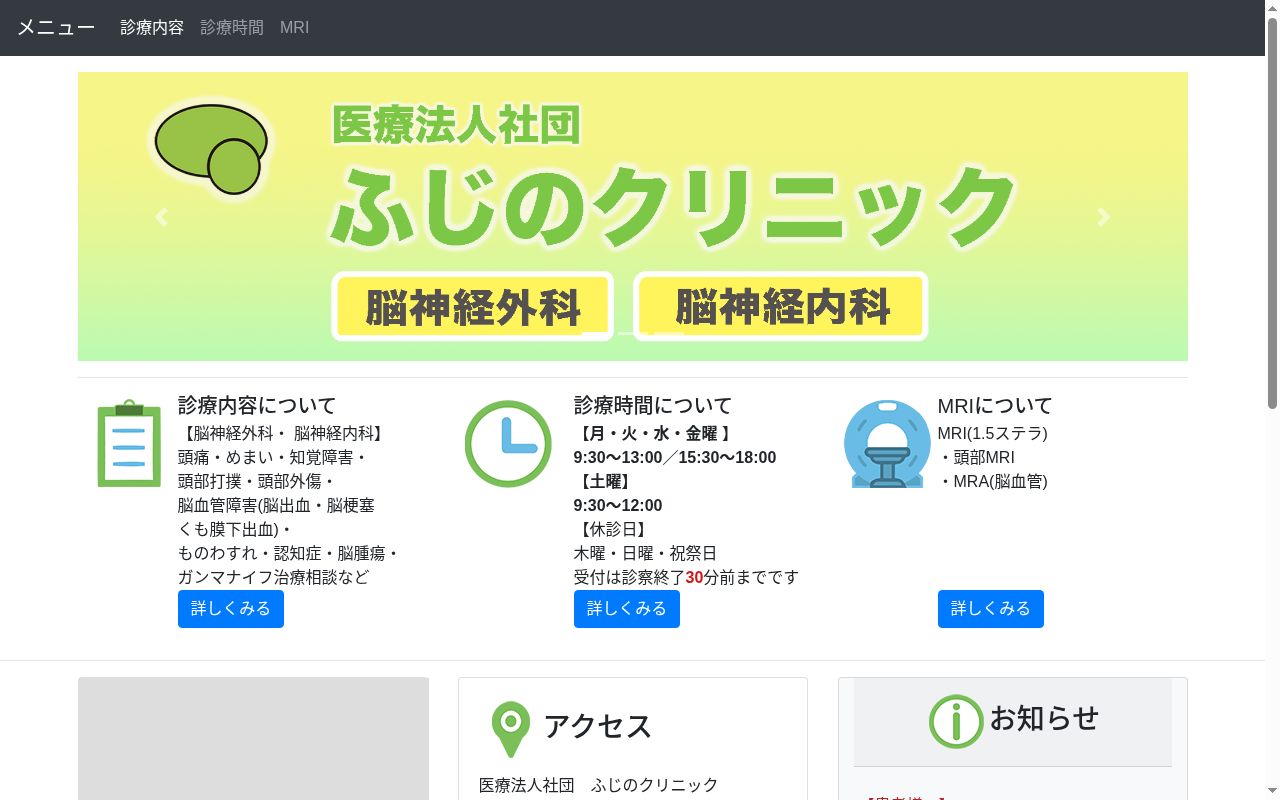Click the MRIについて heading
The width and height of the screenshot is (1280, 800).
995,405
